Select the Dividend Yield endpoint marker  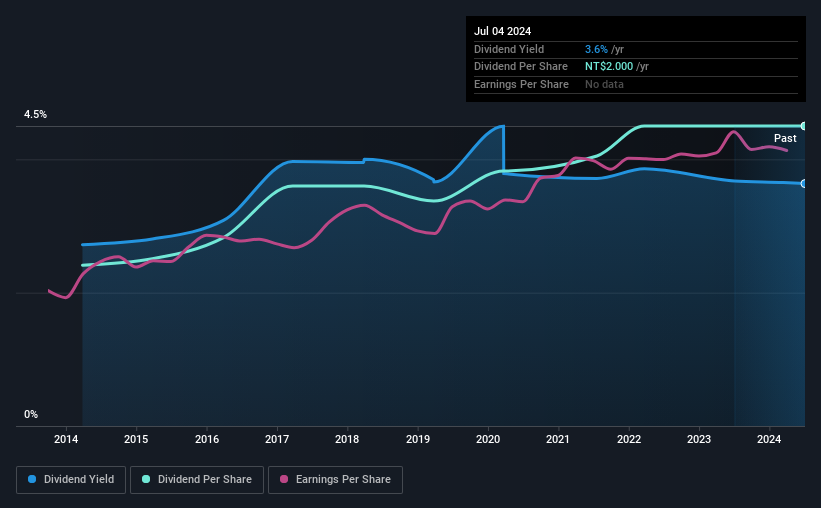pos(804,183)
